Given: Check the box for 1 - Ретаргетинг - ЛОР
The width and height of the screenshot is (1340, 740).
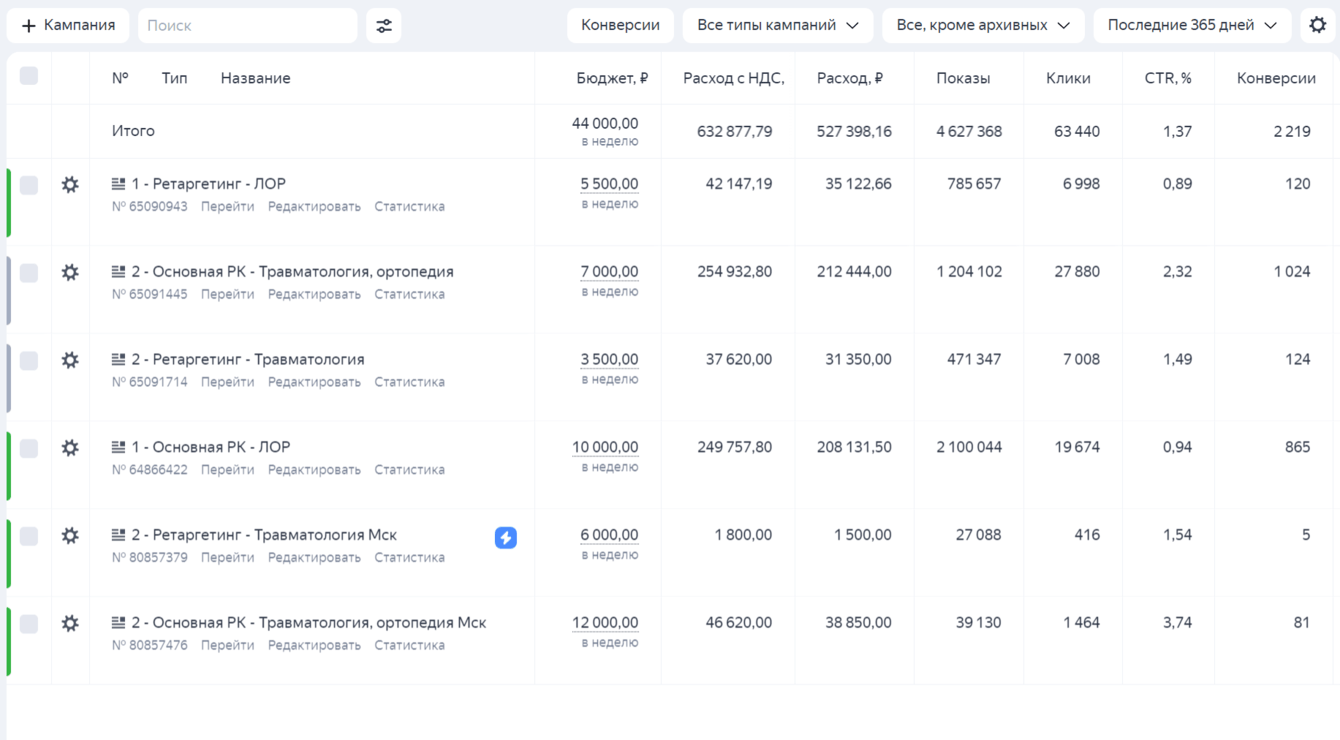Looking at the screenshot, I should point(29,185).
